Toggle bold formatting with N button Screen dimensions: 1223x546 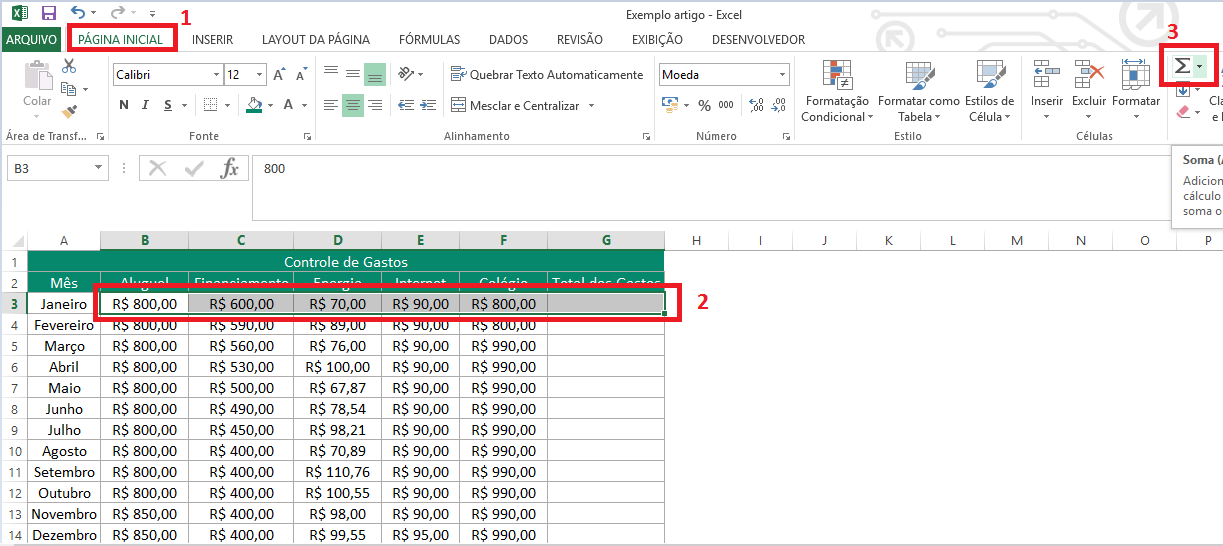pyautogui.click(x=124, y=105)
